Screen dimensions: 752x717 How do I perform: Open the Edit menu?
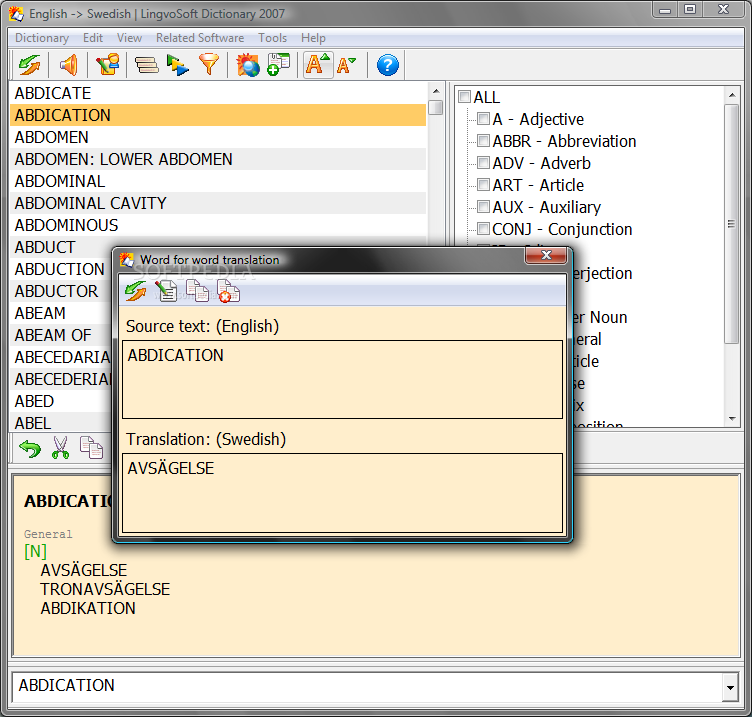93,38
